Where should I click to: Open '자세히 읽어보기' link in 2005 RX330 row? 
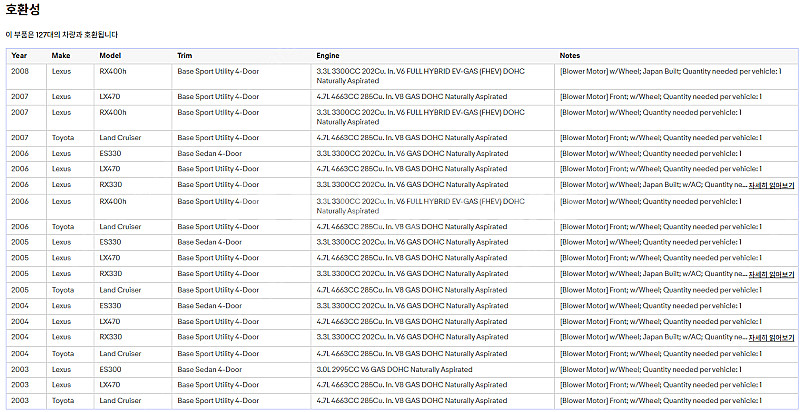pyautogui.click(x=771, y=274)
